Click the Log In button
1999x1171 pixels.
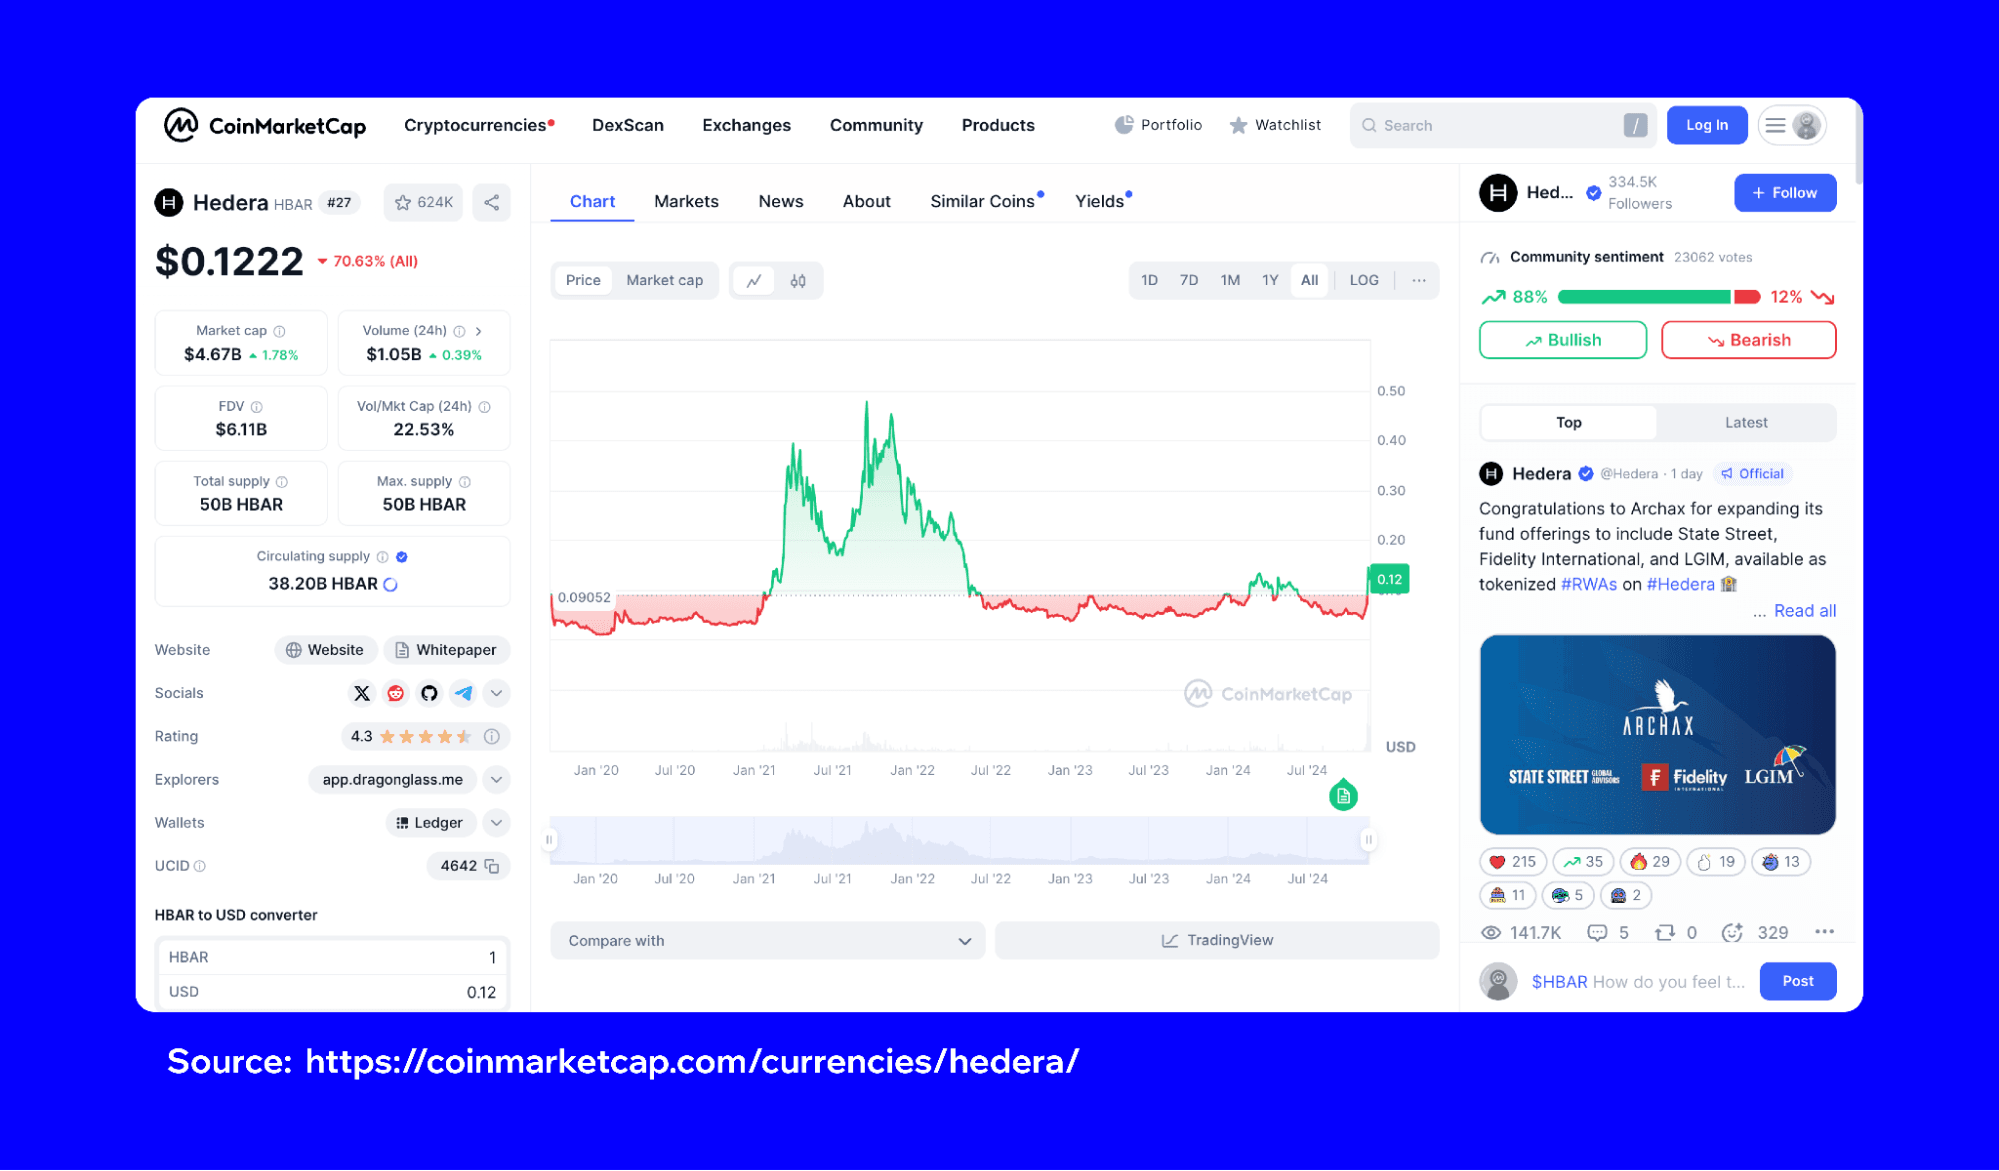(x=1706, y=124)
